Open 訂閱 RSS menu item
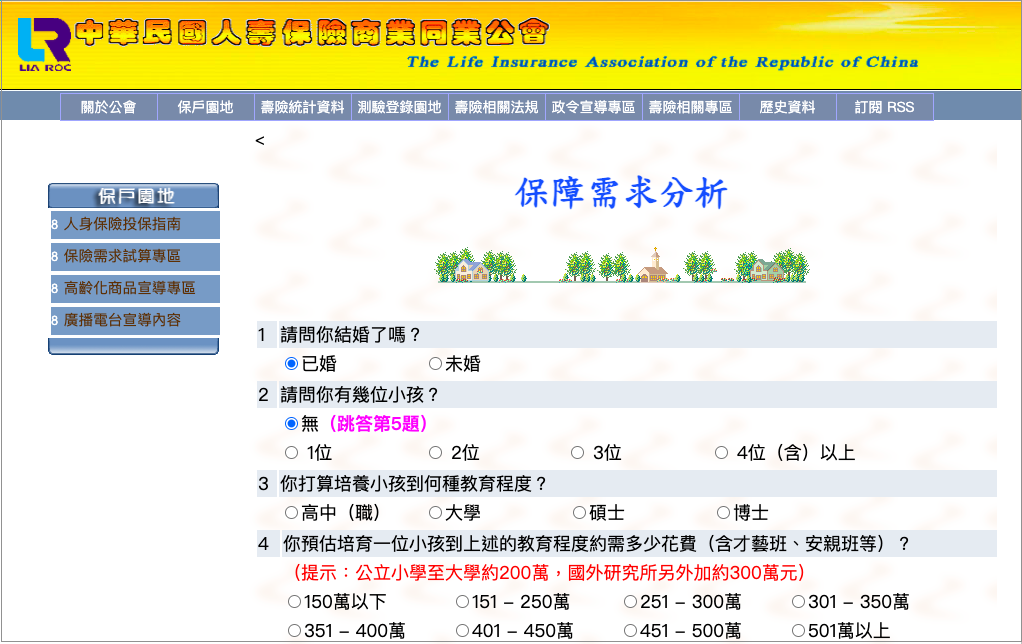Viewport: 1022px width, 644px height. point(884,107)
